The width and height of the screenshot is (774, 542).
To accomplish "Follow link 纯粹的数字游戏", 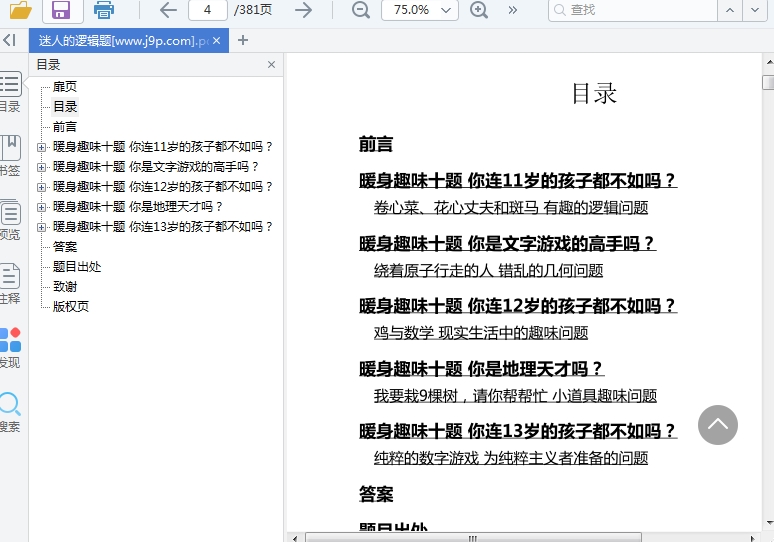I will coord(511,459).
